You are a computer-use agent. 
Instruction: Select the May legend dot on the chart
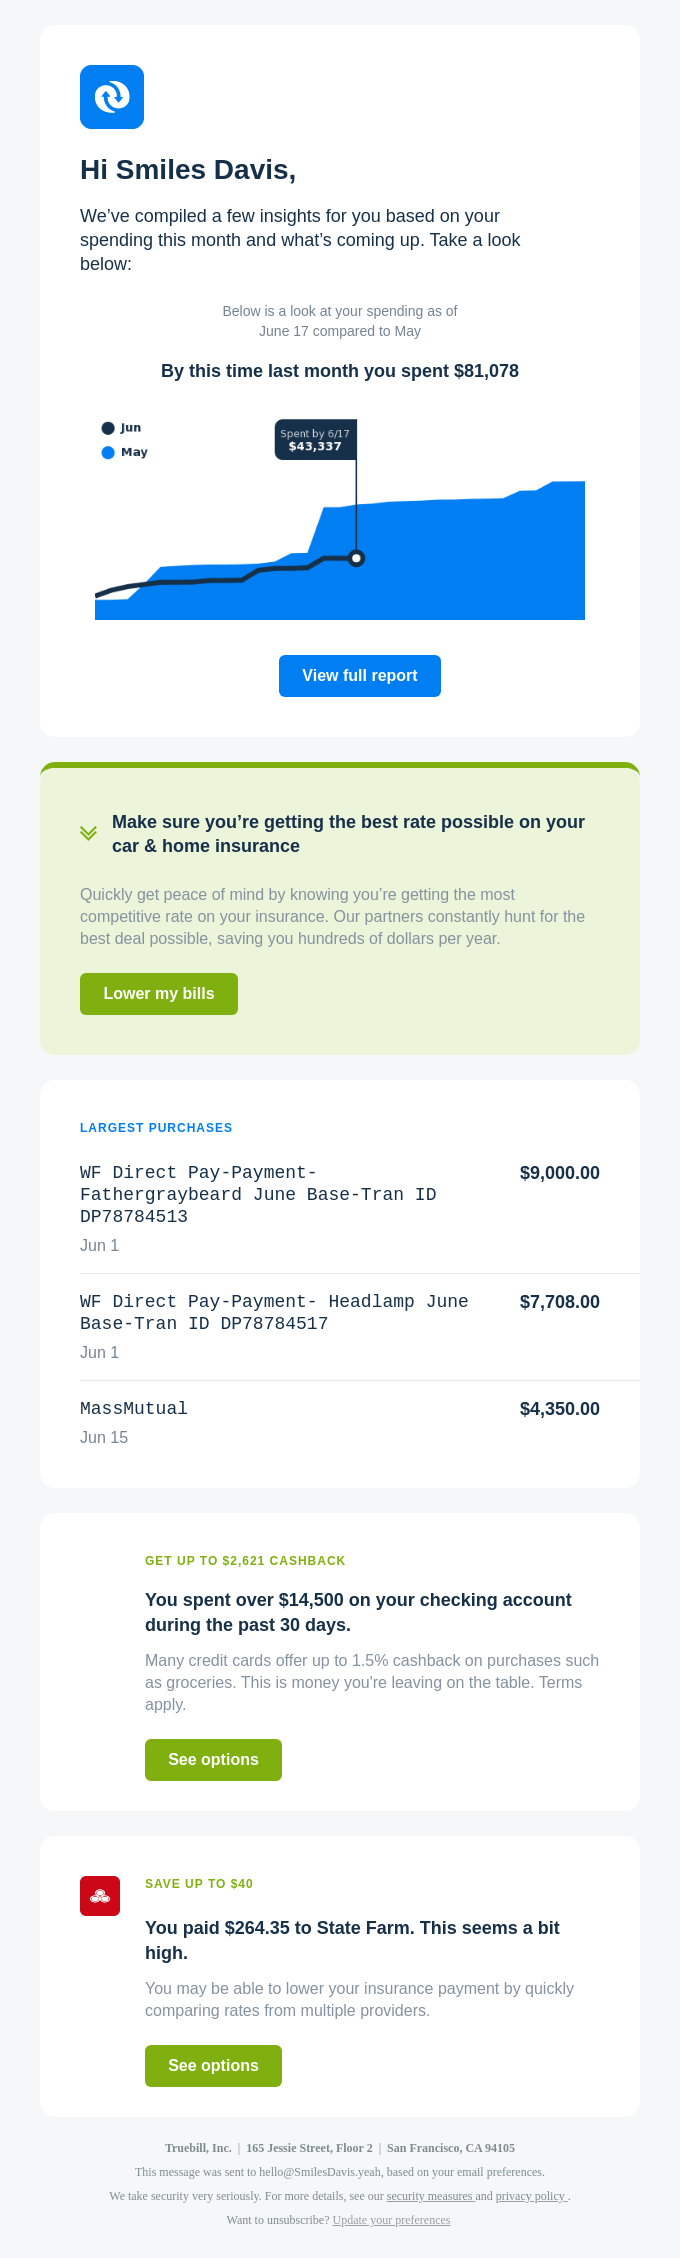click(107, 451)
